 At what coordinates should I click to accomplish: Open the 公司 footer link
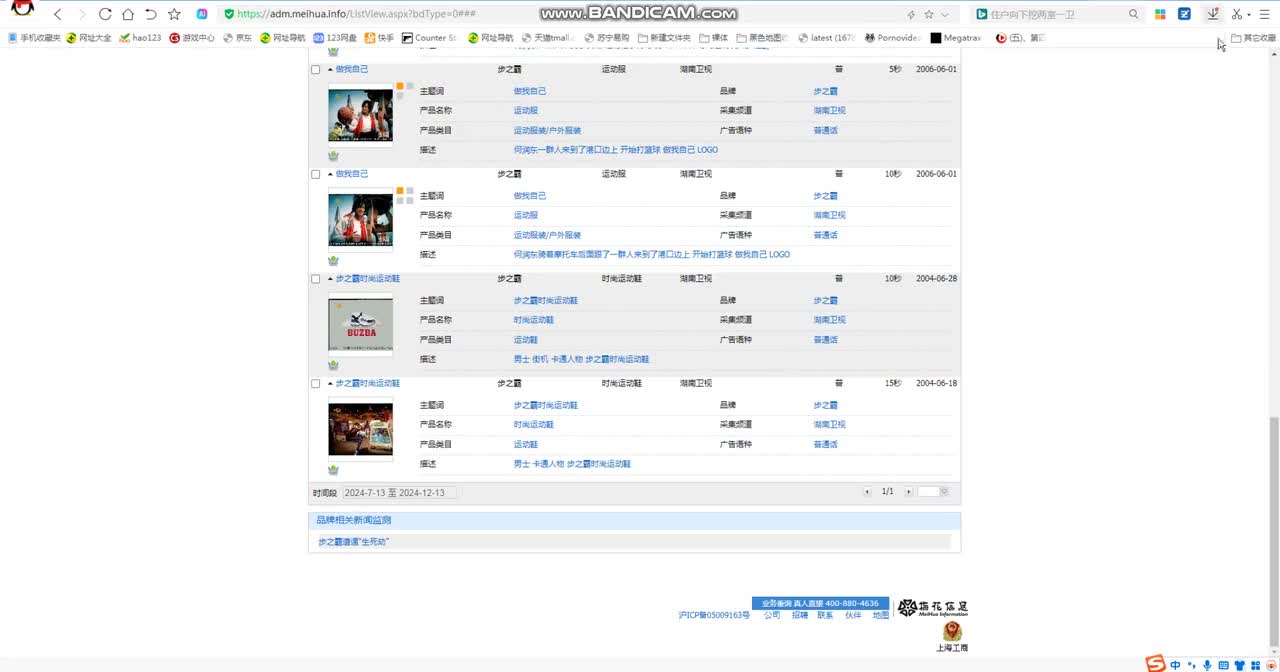(x=772, y=616)
